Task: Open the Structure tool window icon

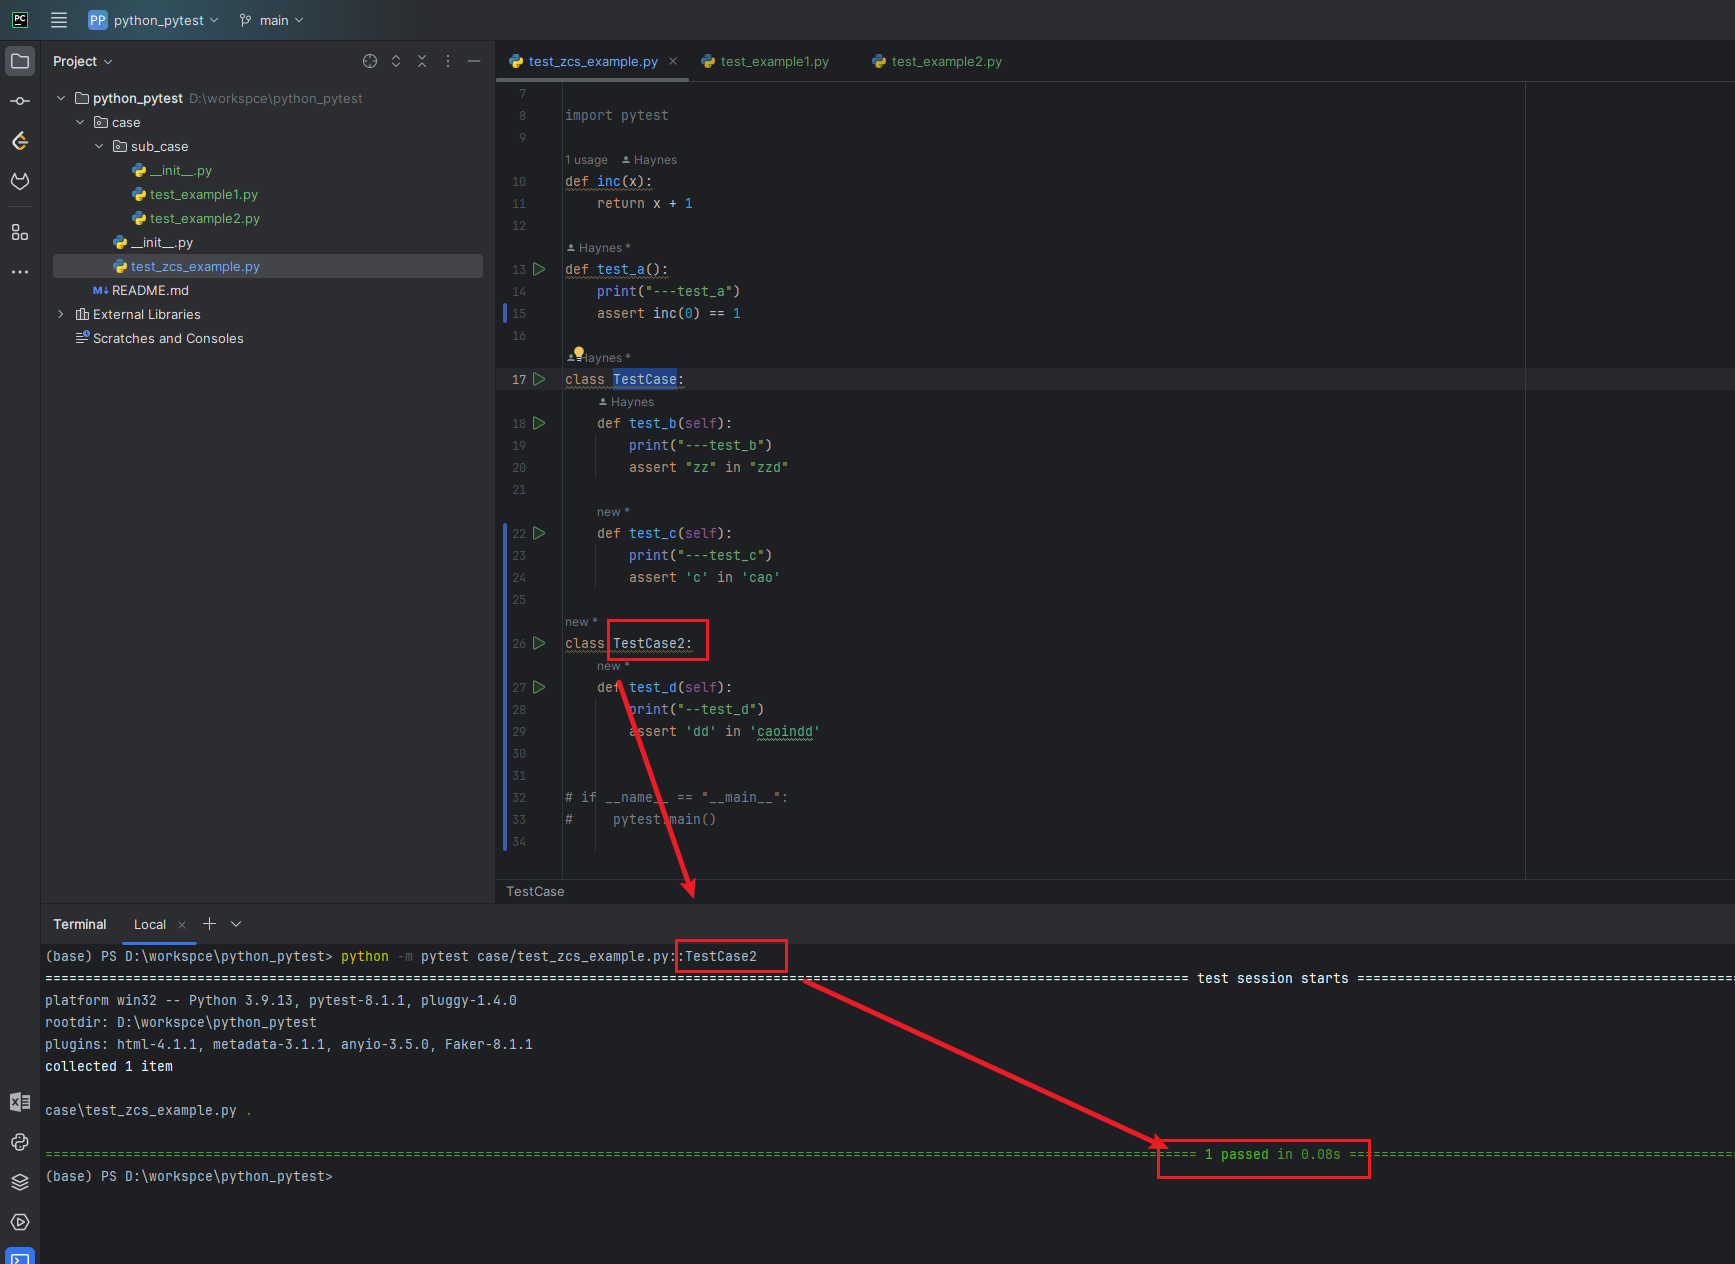Action: [20, 232]
